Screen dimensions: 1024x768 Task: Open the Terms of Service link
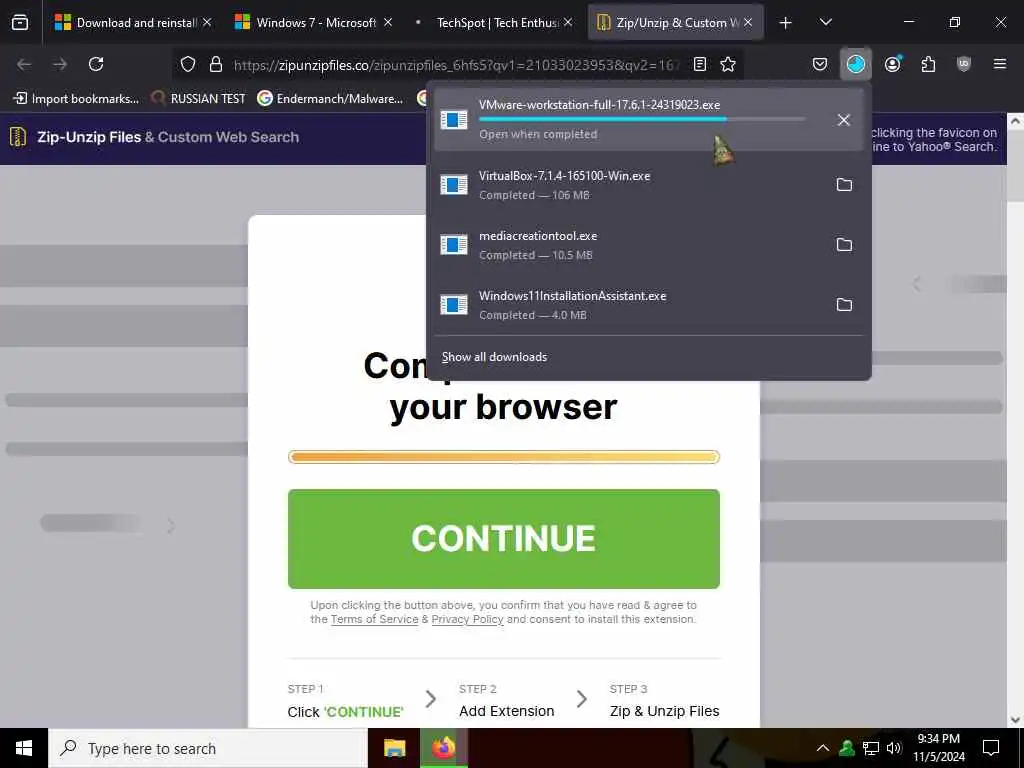[x=374, y=619]
